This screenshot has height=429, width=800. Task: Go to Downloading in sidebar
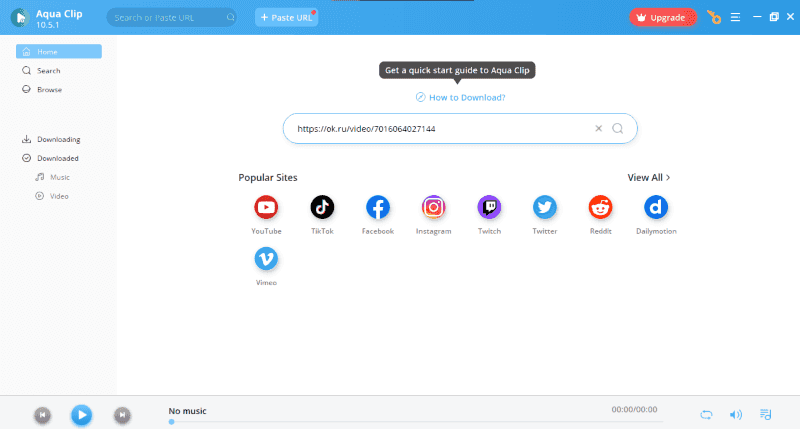(58, 139)
